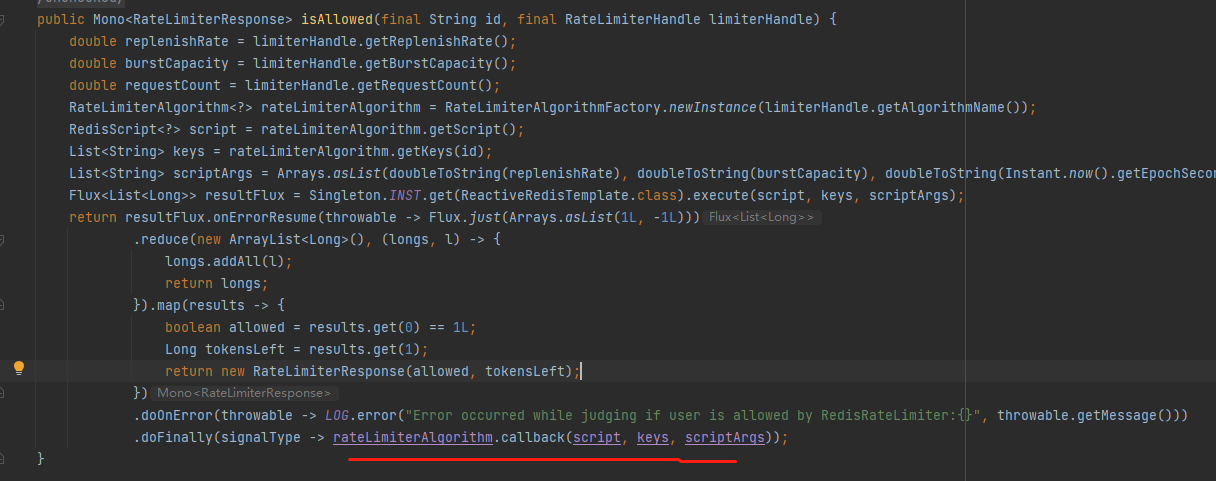
Task: Click 'getRequestCount' method call
Action: (x=417, y=85)
